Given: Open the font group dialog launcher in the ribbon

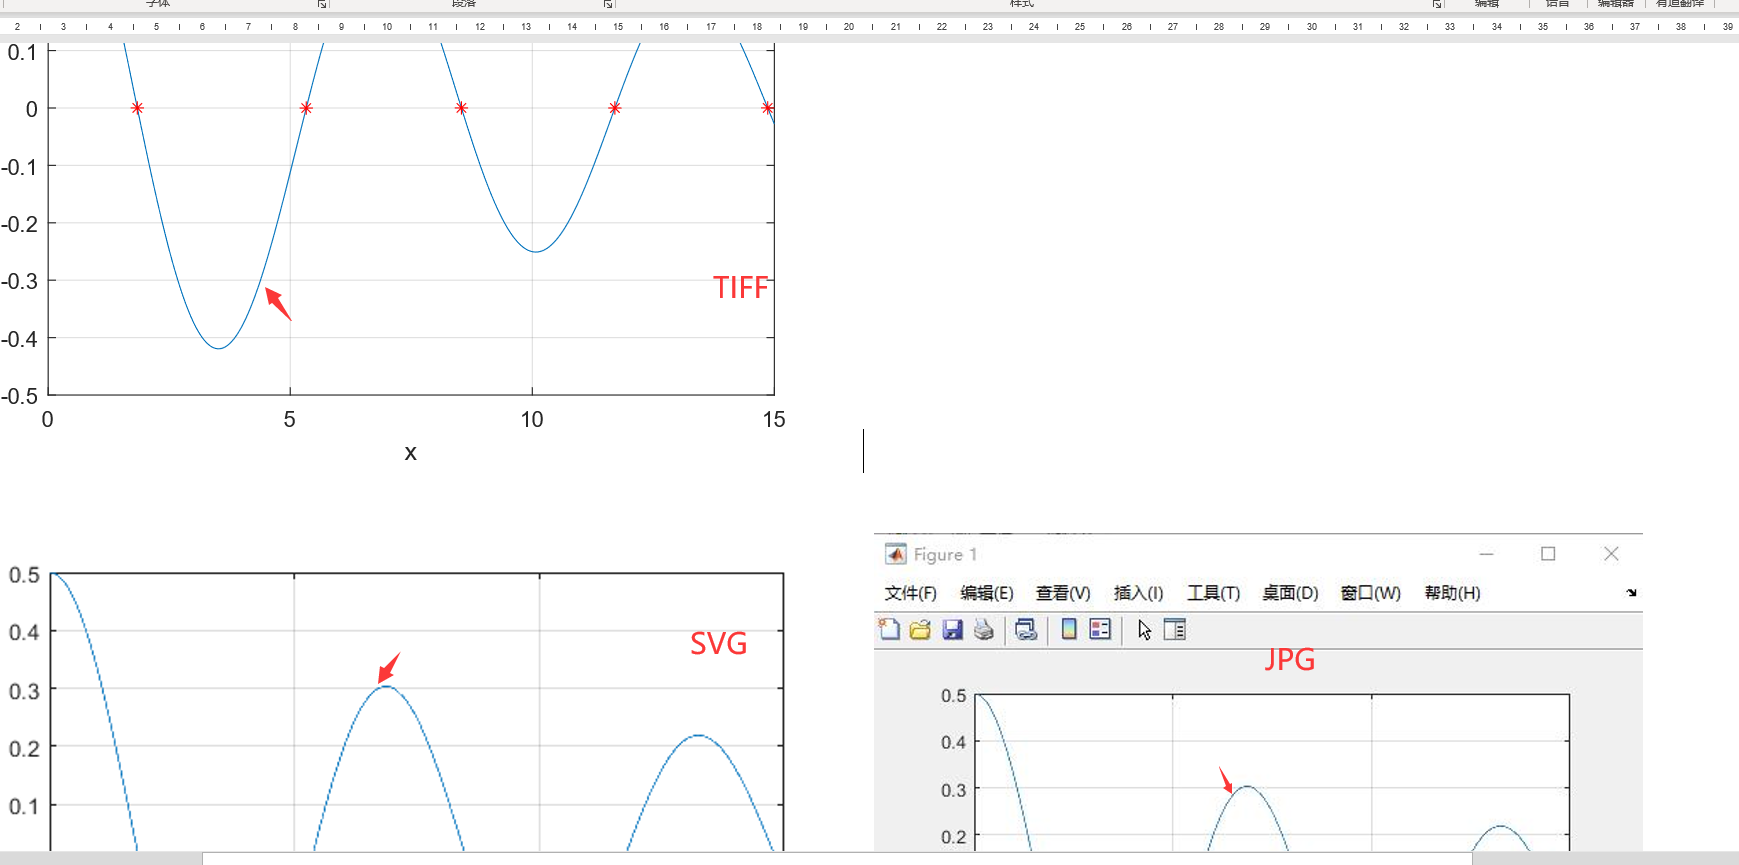Looking at the screenshot, I should [322, 4].
